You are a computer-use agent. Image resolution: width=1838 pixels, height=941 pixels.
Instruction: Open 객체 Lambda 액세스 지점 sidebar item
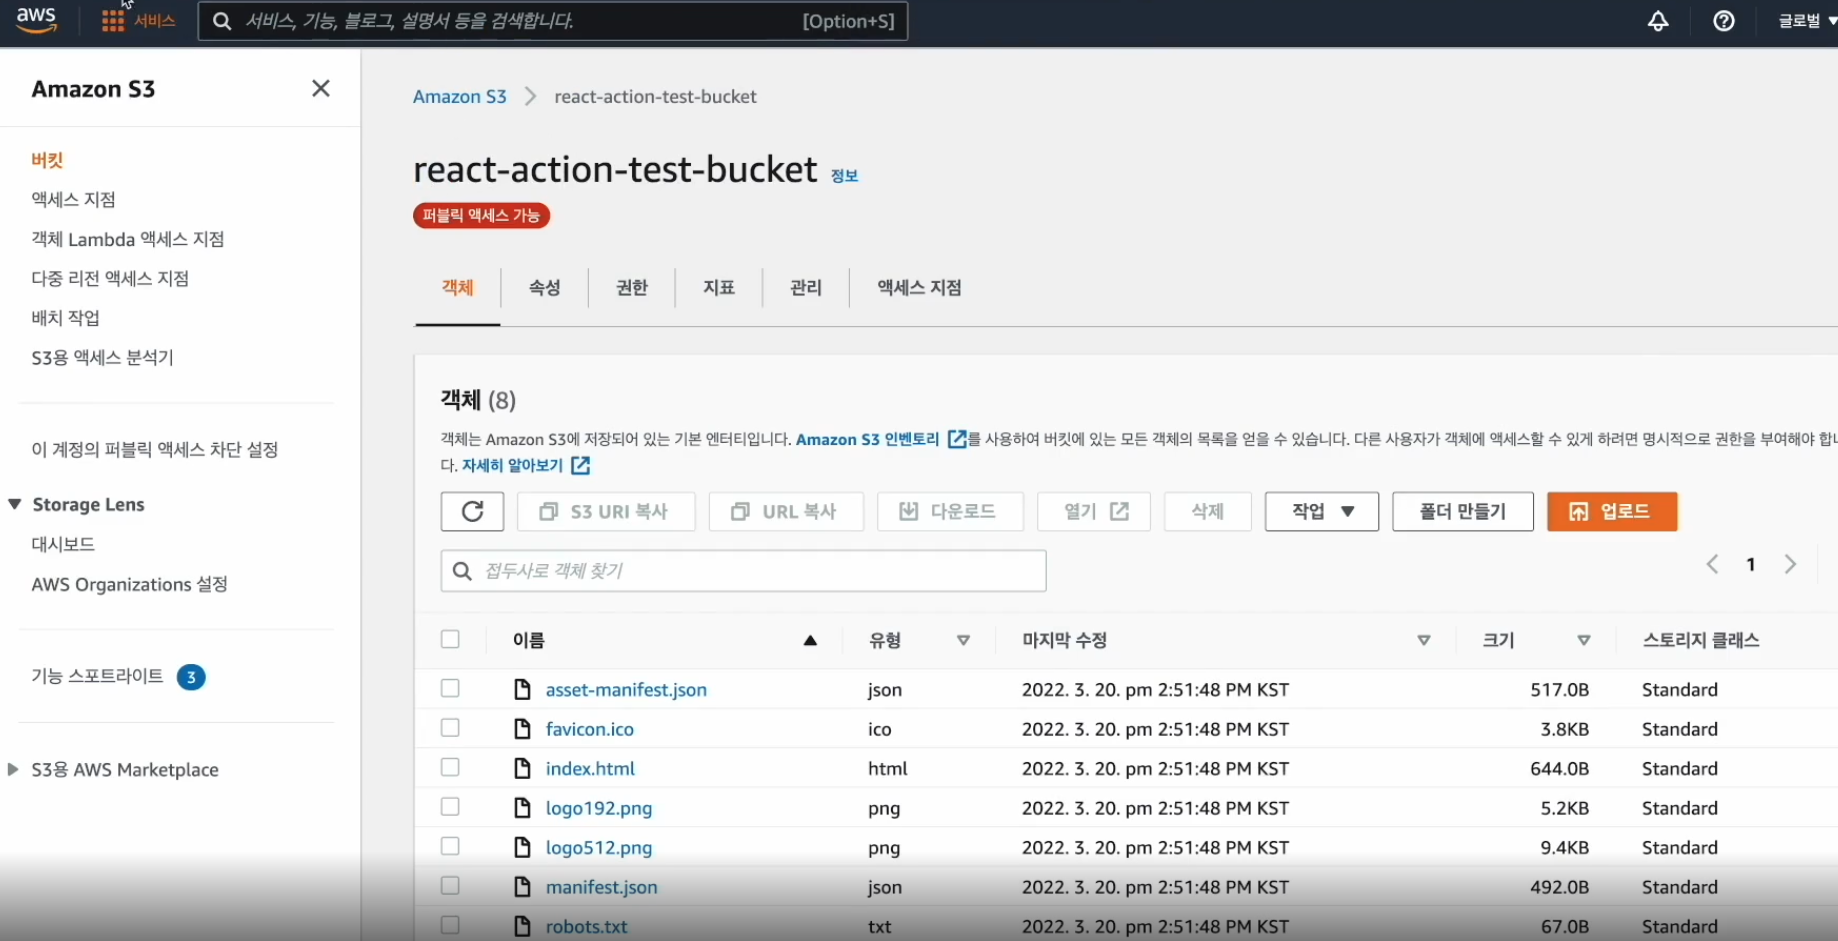coord(128,240)
